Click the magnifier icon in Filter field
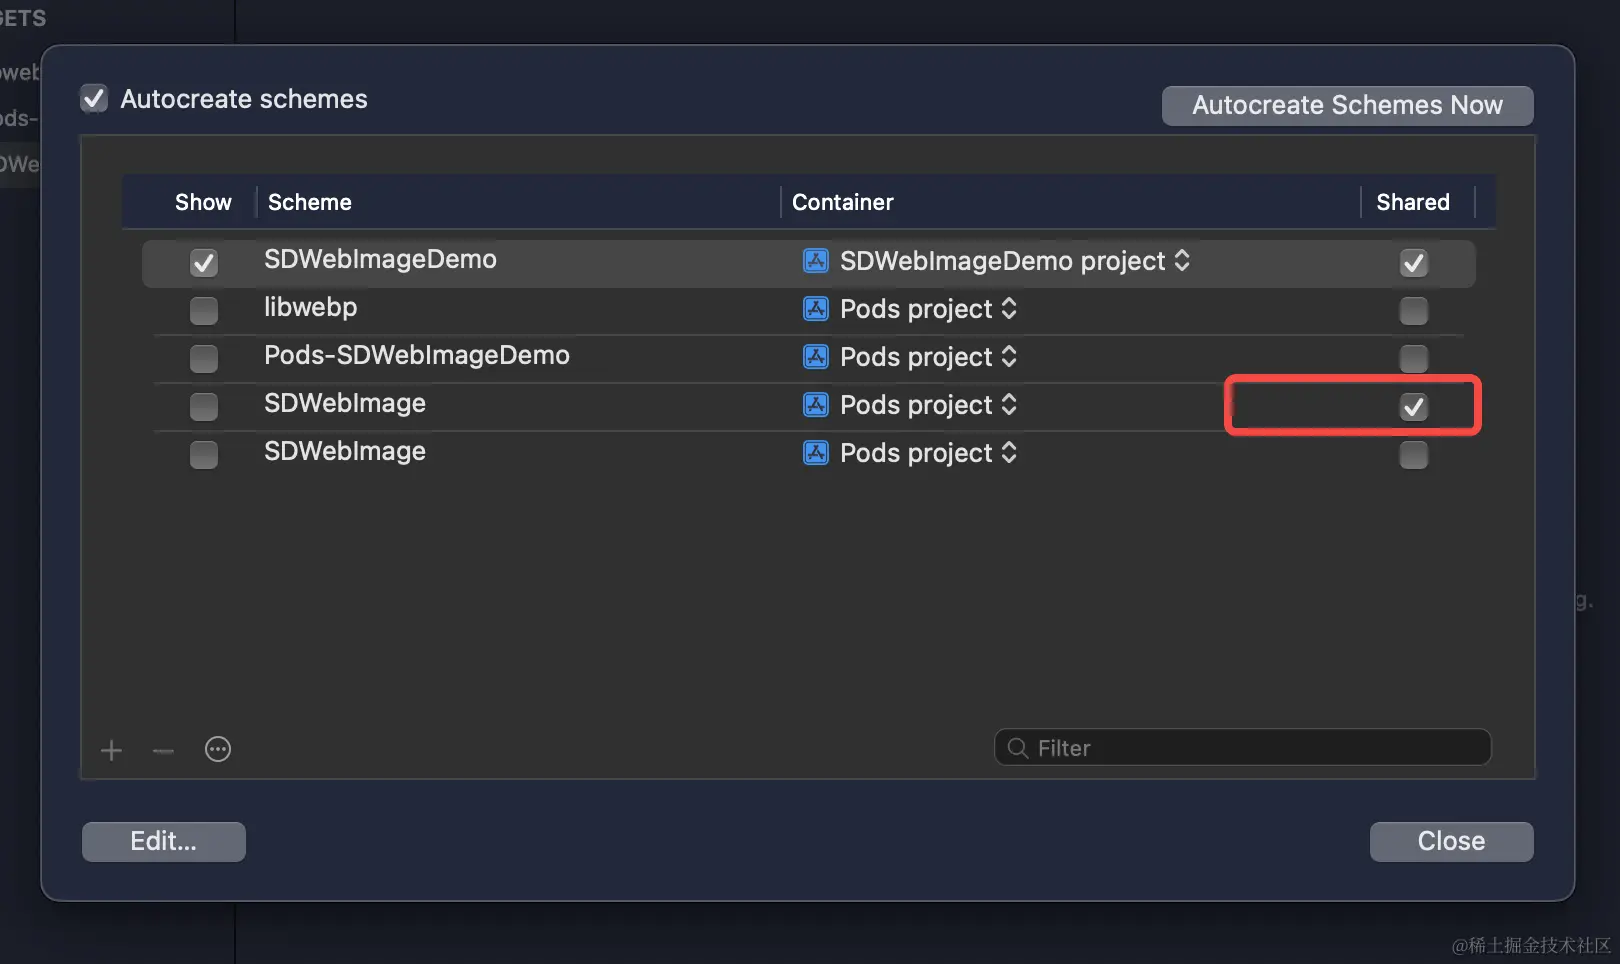 pos(1017,748)
